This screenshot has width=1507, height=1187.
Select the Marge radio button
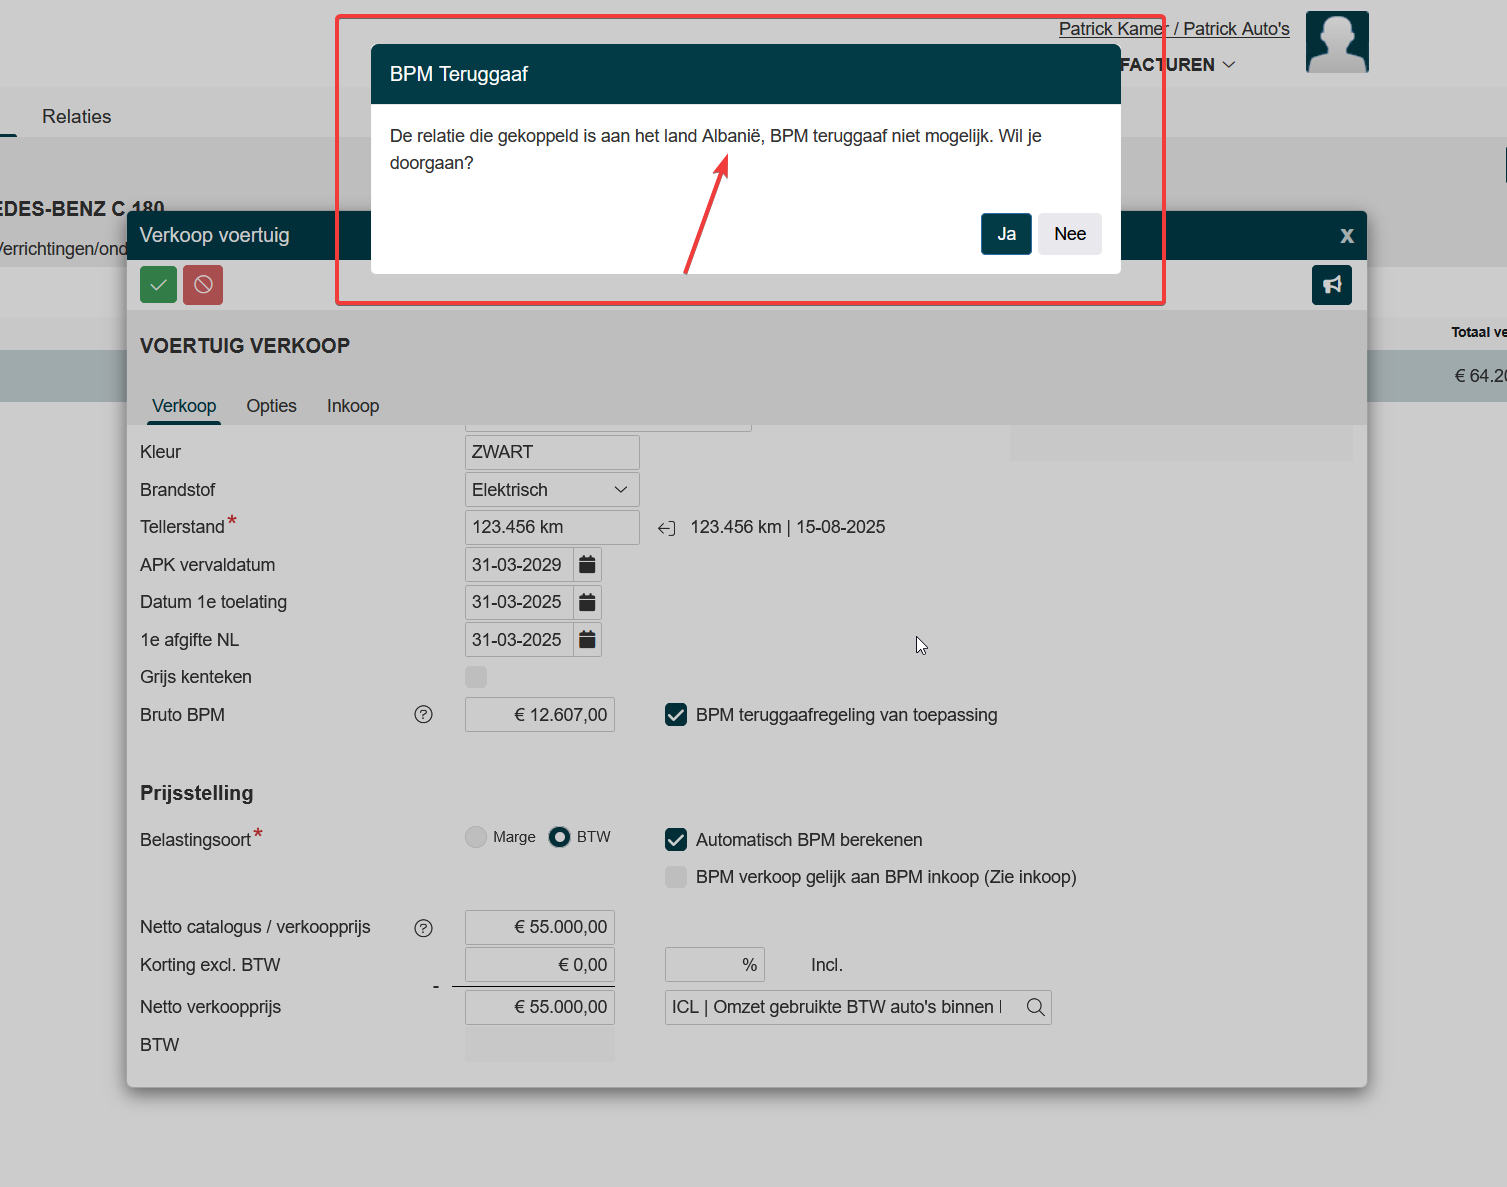pyautogui.click(x=476, y=837)
